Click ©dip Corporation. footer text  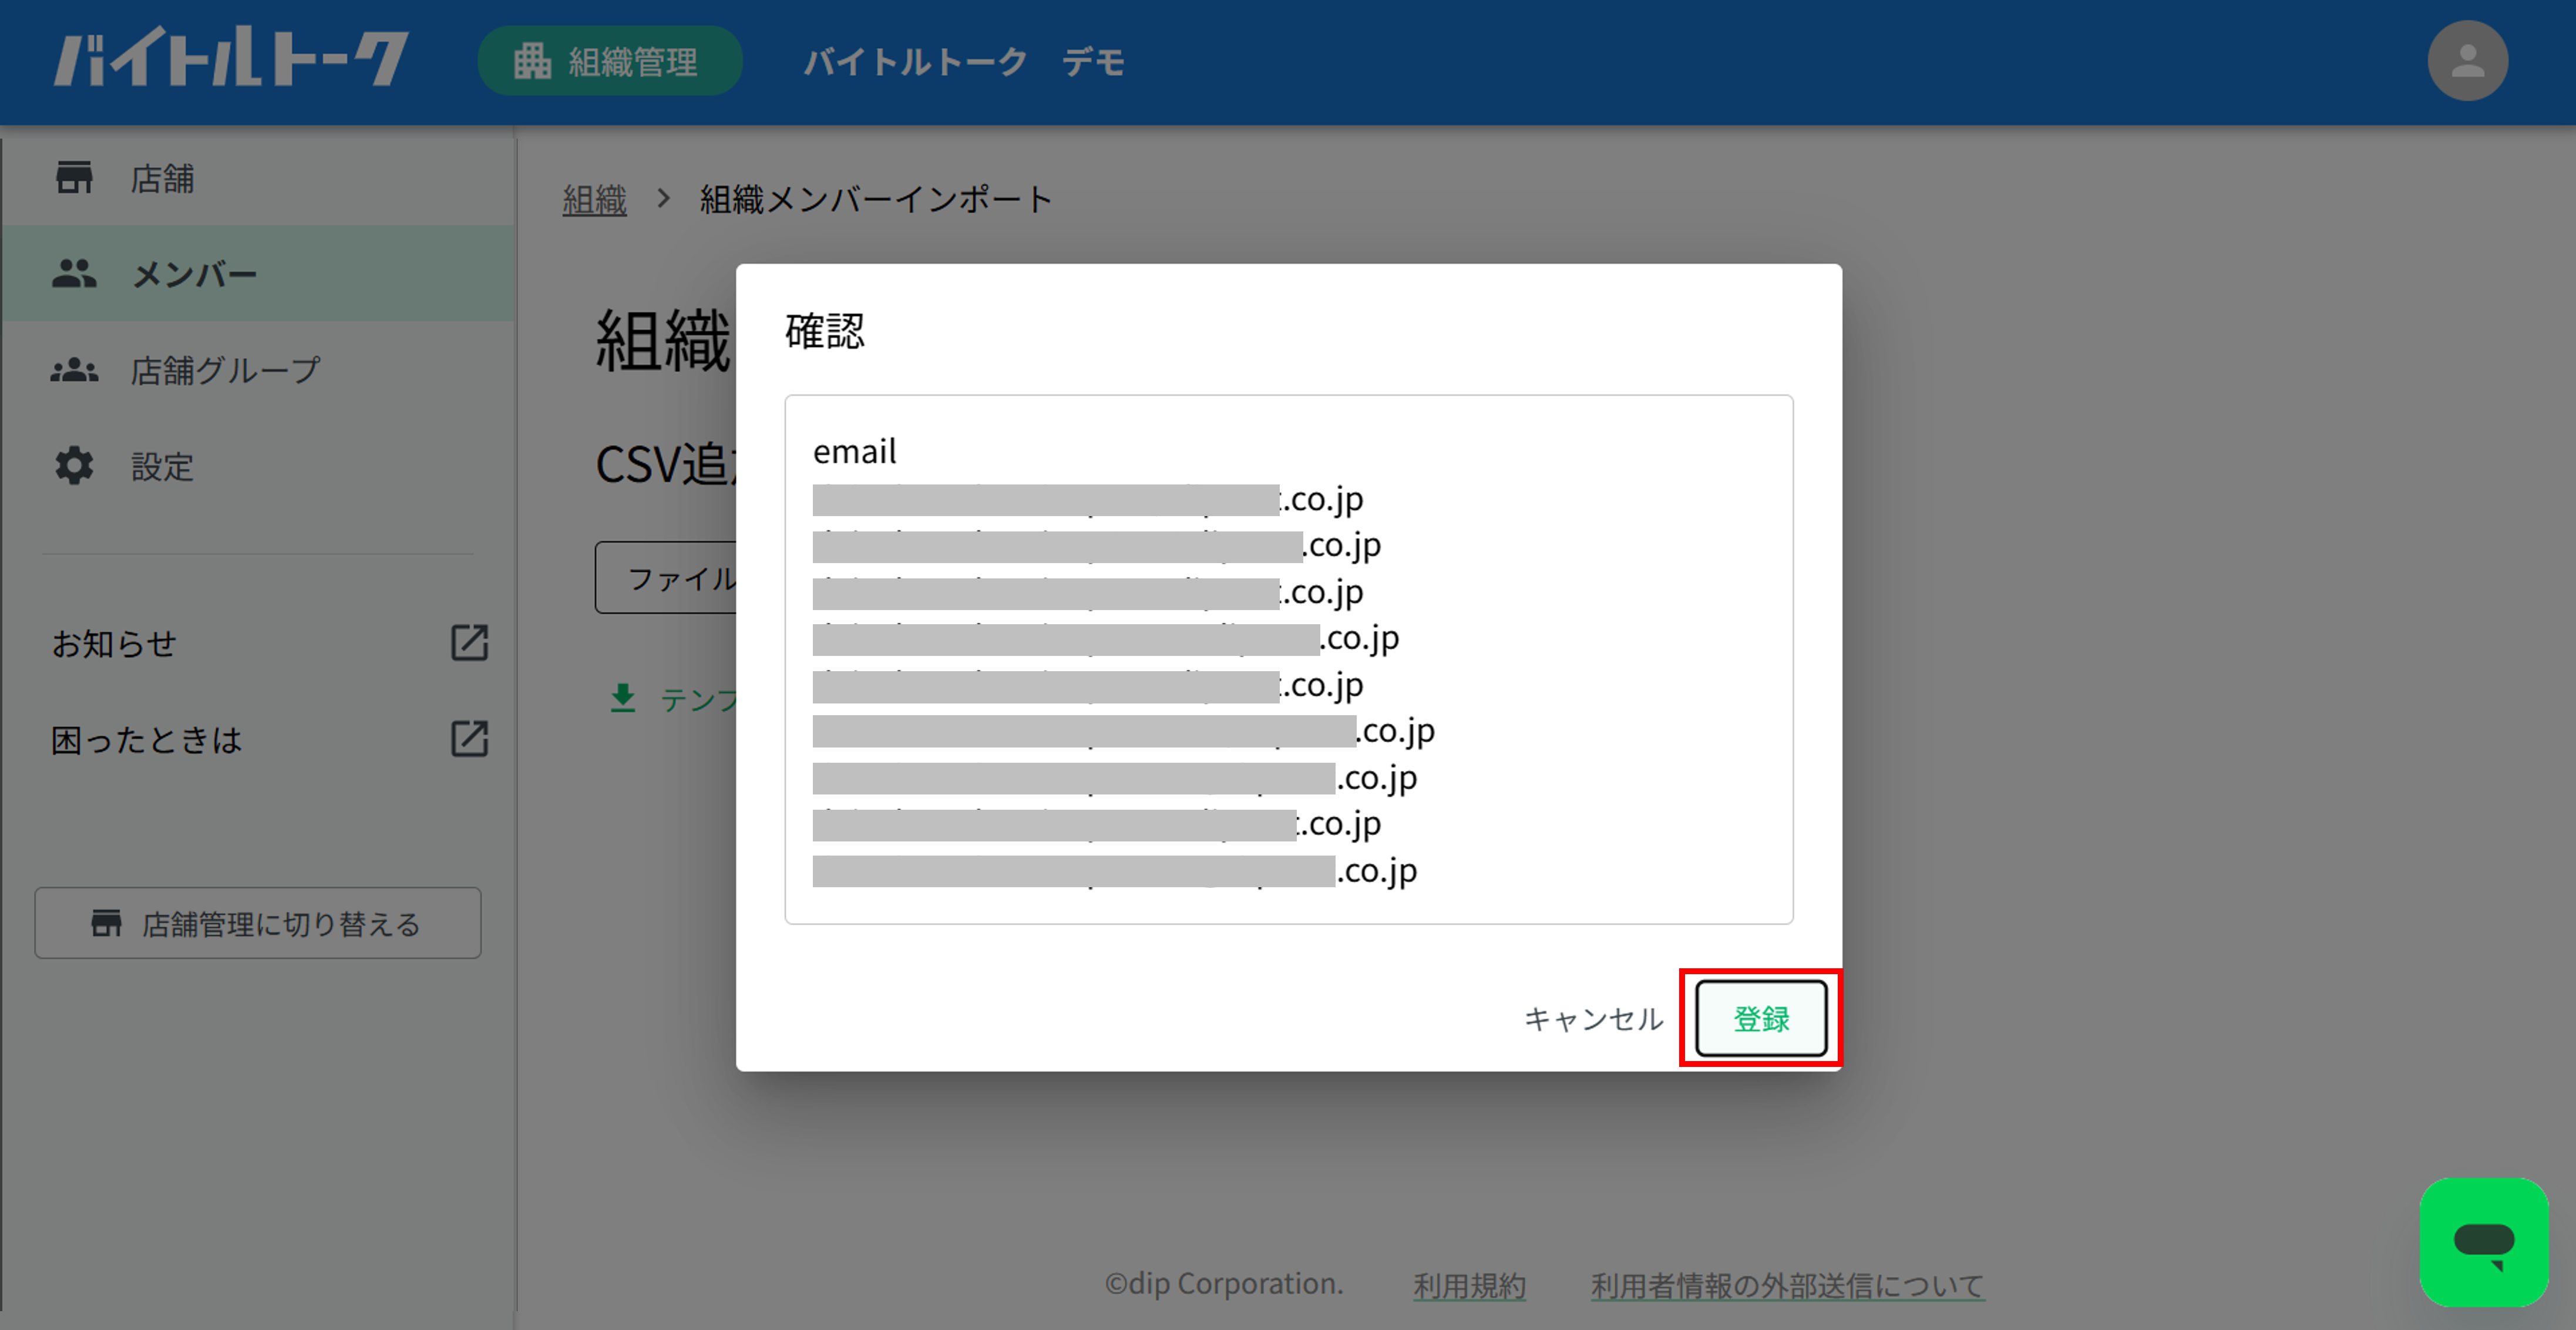(1224, 1284)
